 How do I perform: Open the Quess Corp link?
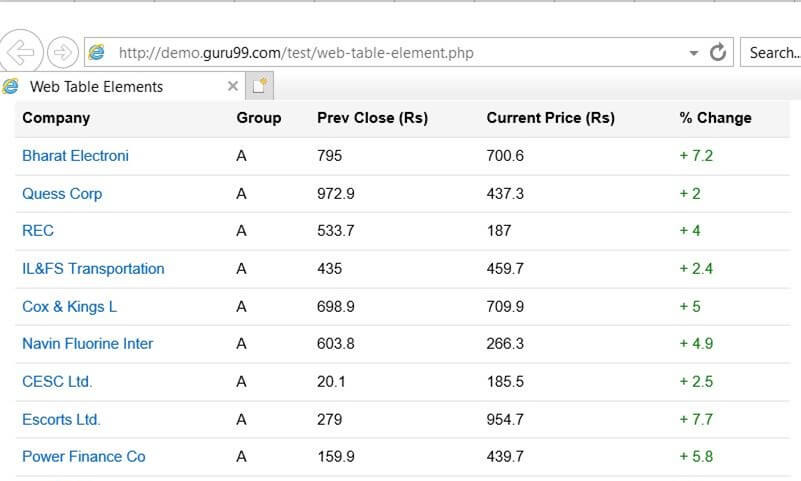pos(62,194)
